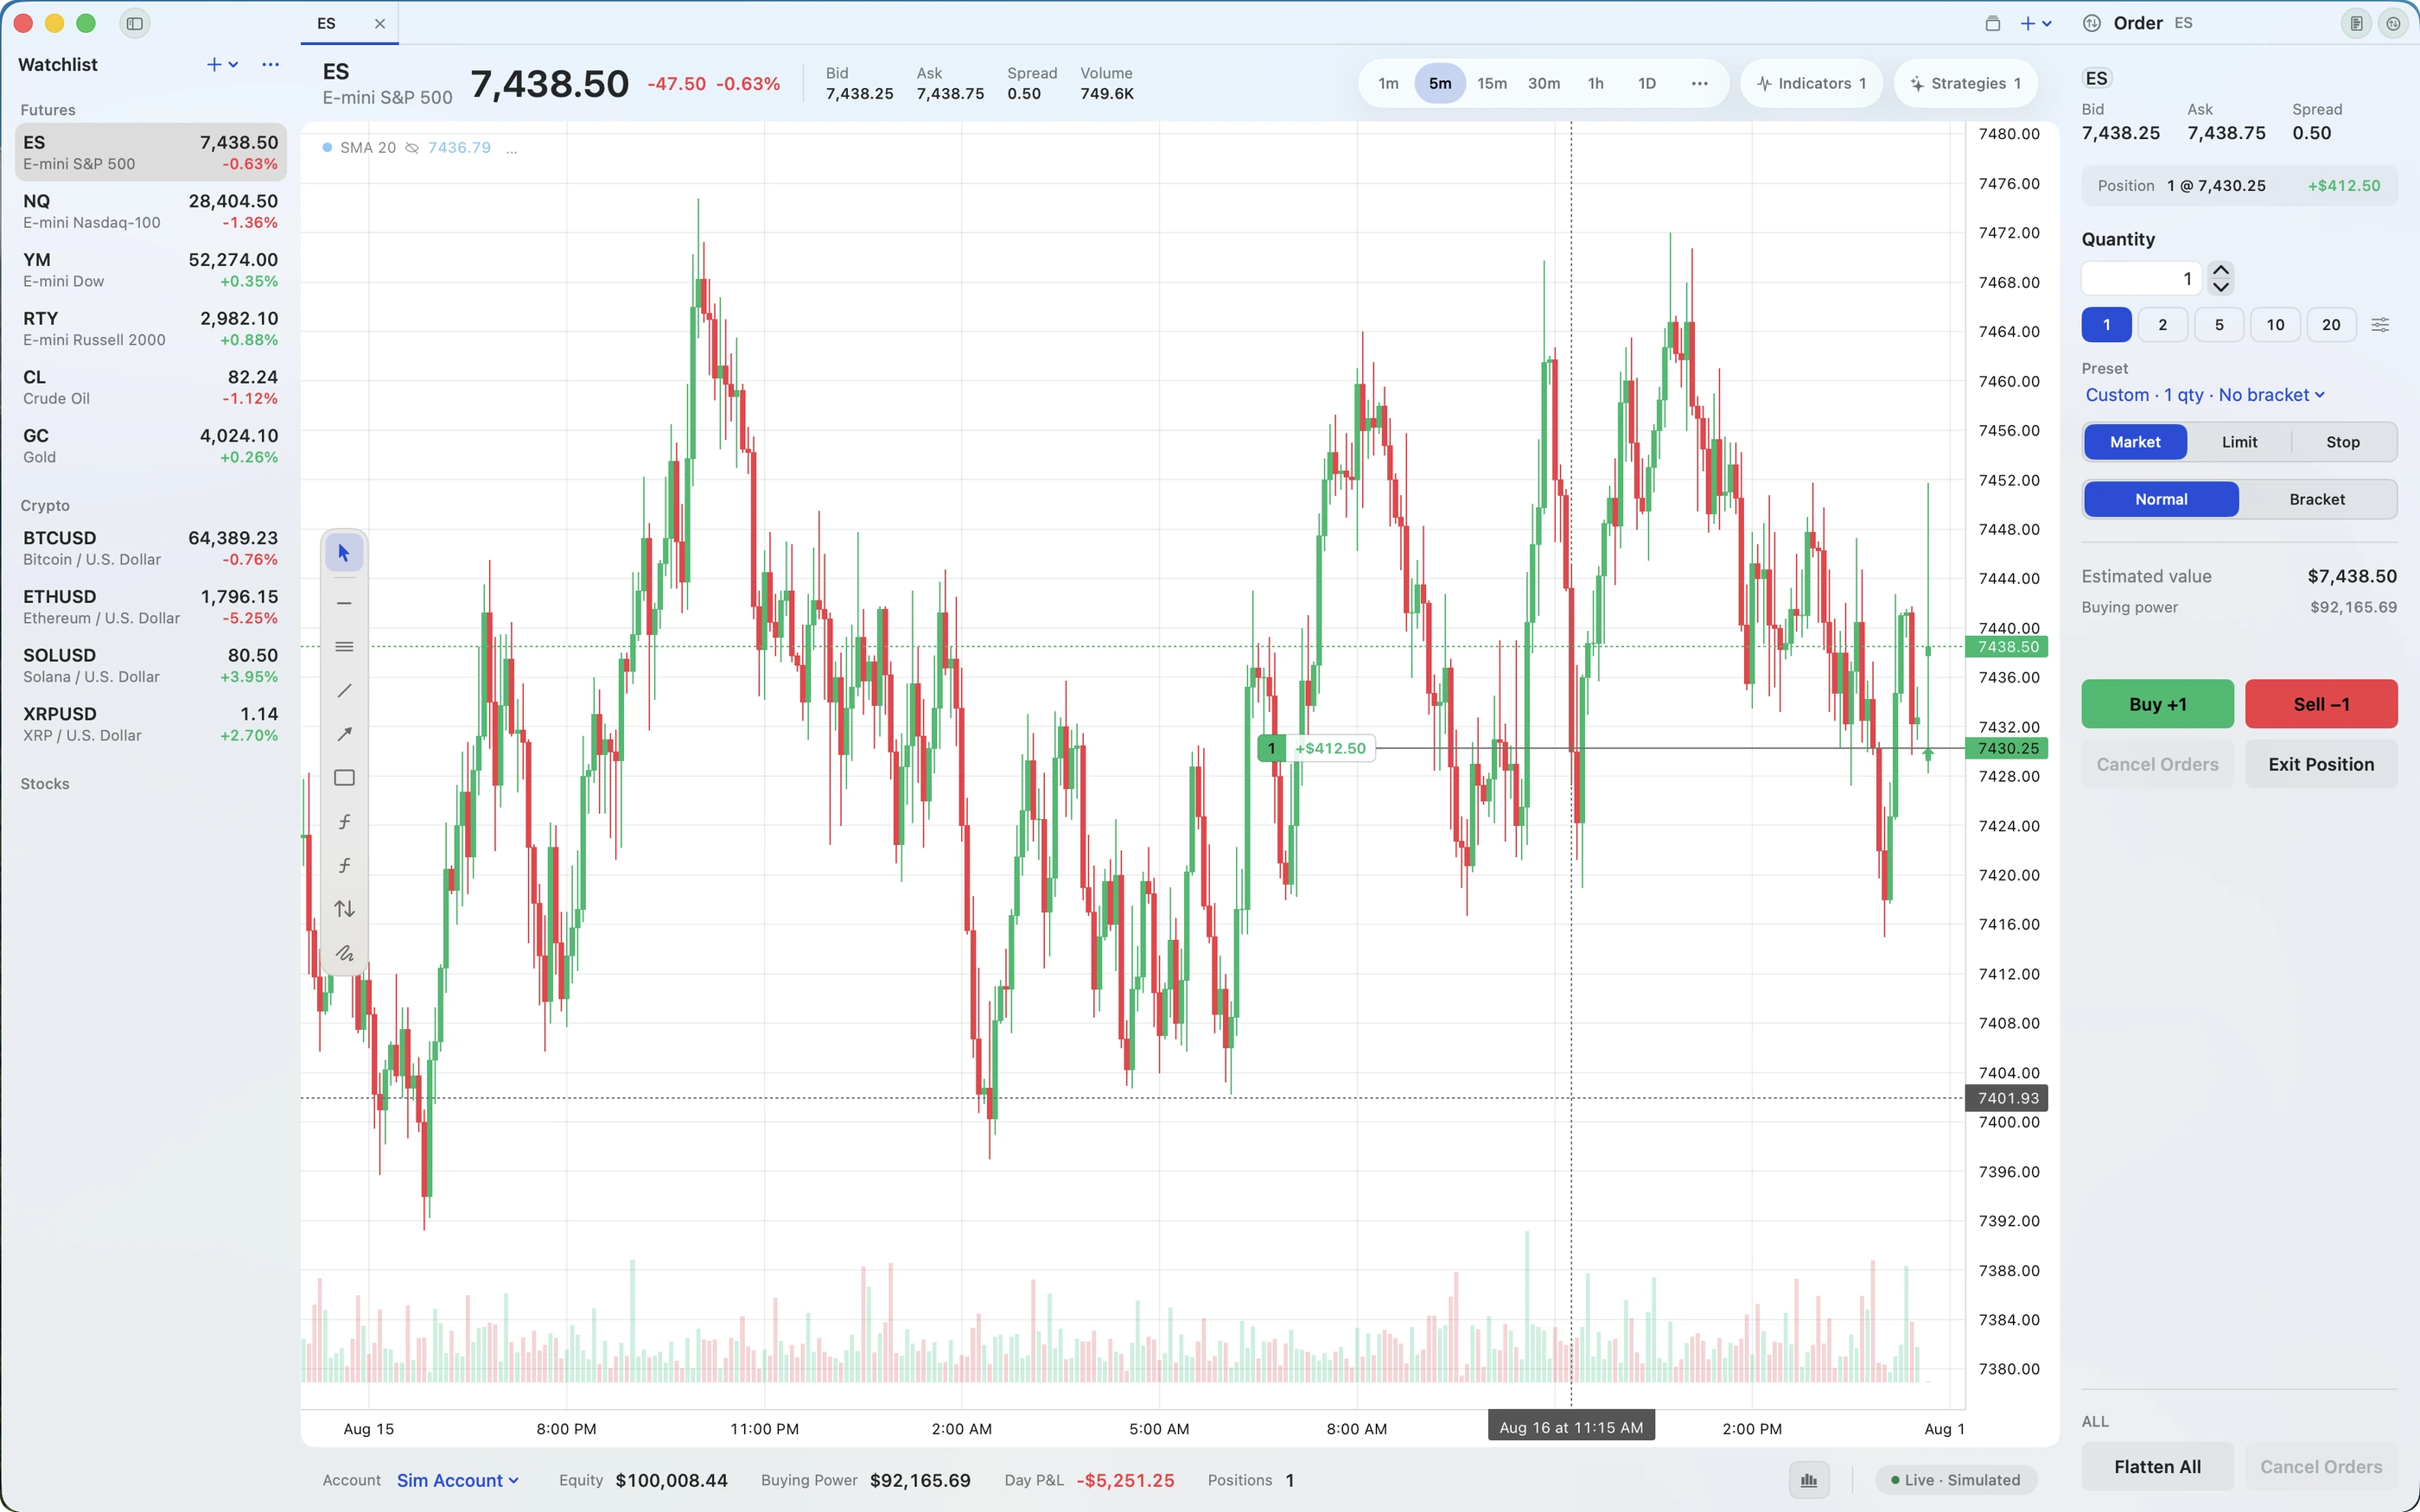Switch chart to 1m timeframe
The width and height of the screenshot is (2420, 1512).
pyautogui.click(x=1388, y=84)
